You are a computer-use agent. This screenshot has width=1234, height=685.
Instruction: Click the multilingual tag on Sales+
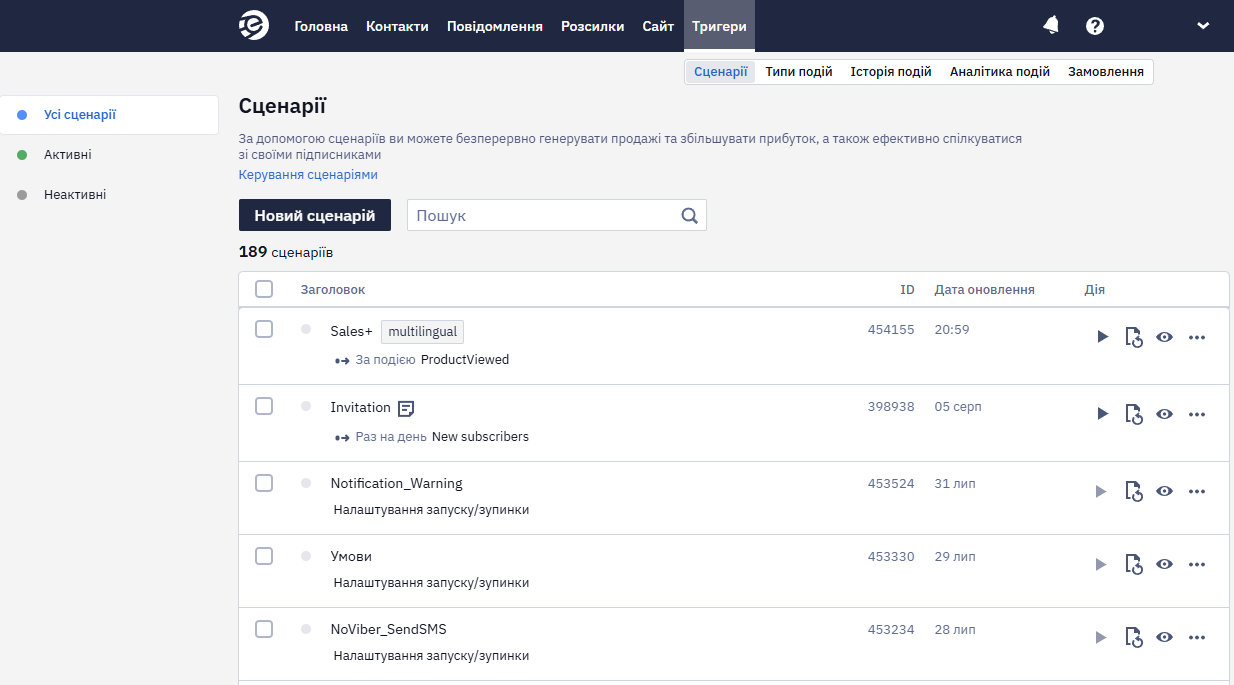(422, 332)
